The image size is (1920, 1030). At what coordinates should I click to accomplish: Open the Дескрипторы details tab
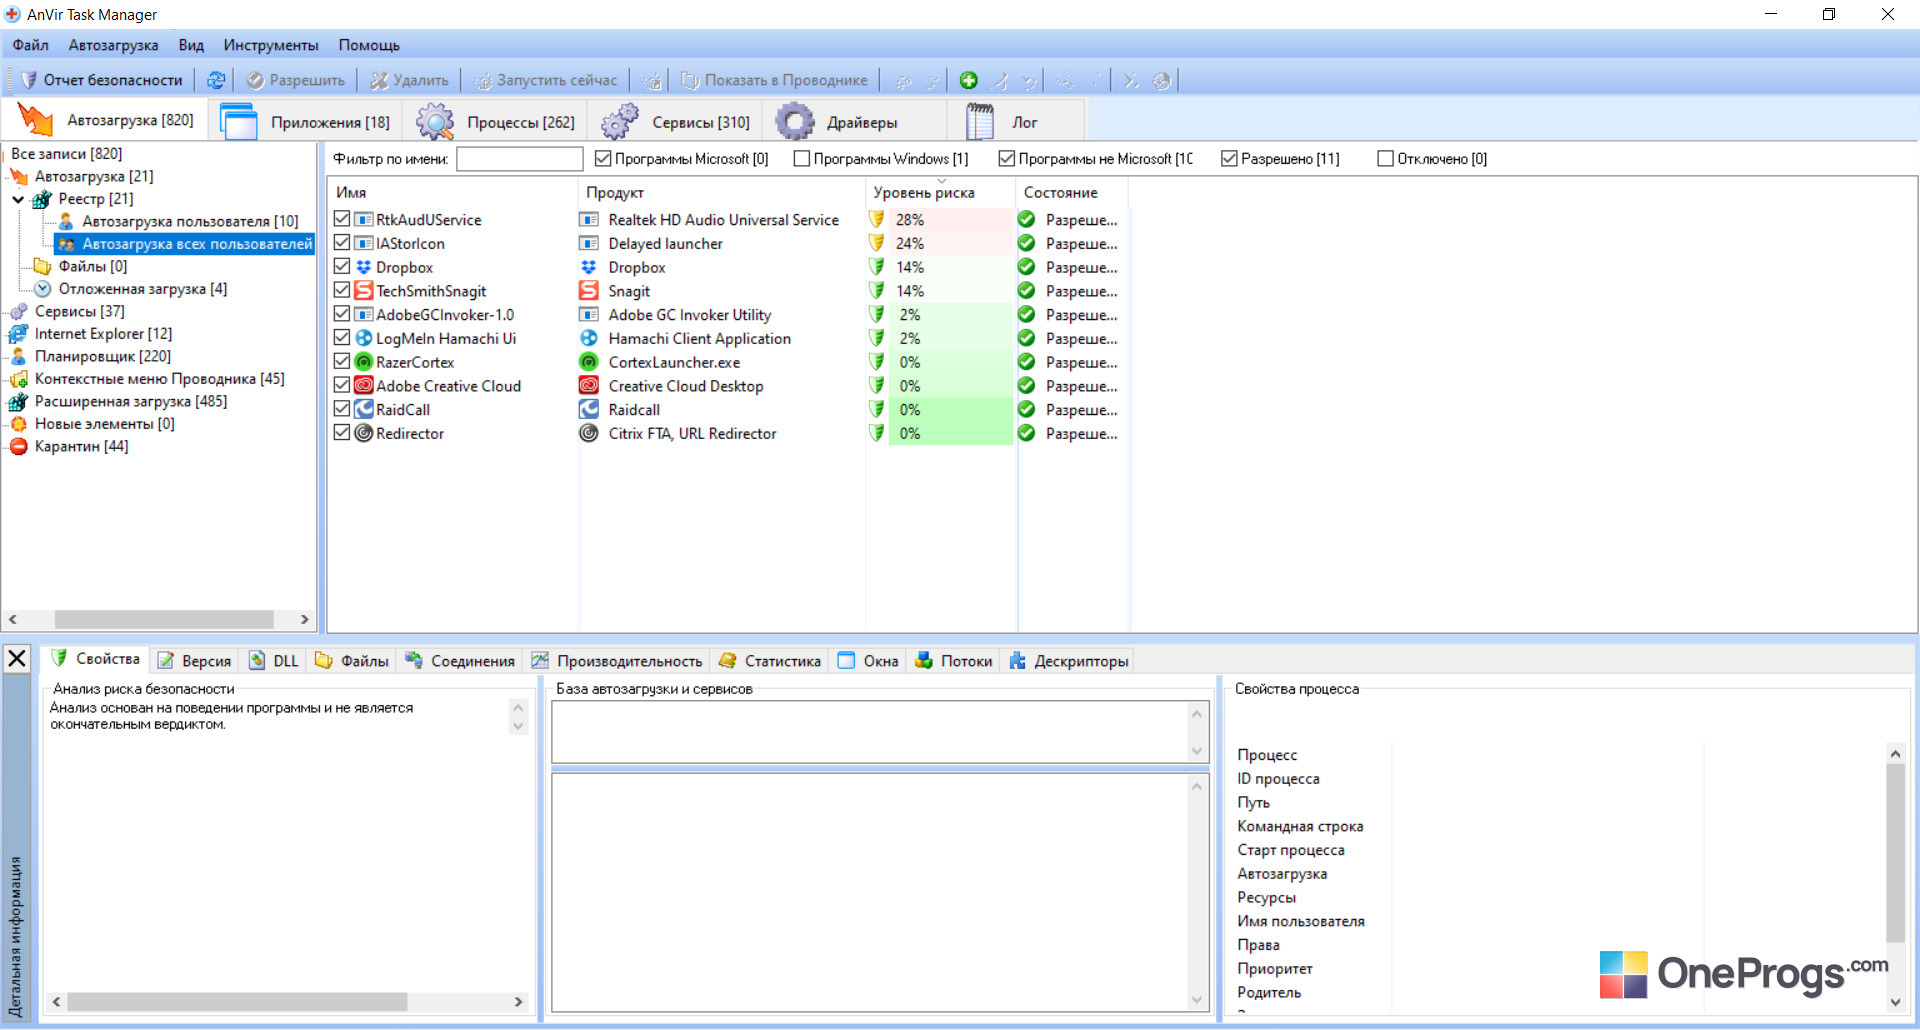(1069, 661)
